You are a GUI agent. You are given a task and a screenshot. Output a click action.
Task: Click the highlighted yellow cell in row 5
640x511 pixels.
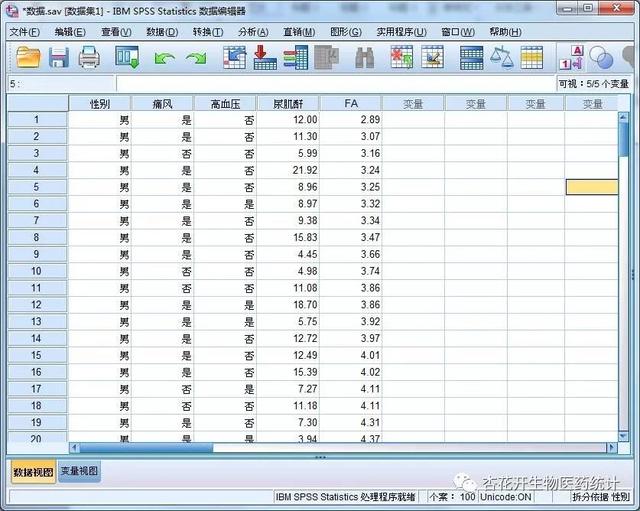[592, 187]
